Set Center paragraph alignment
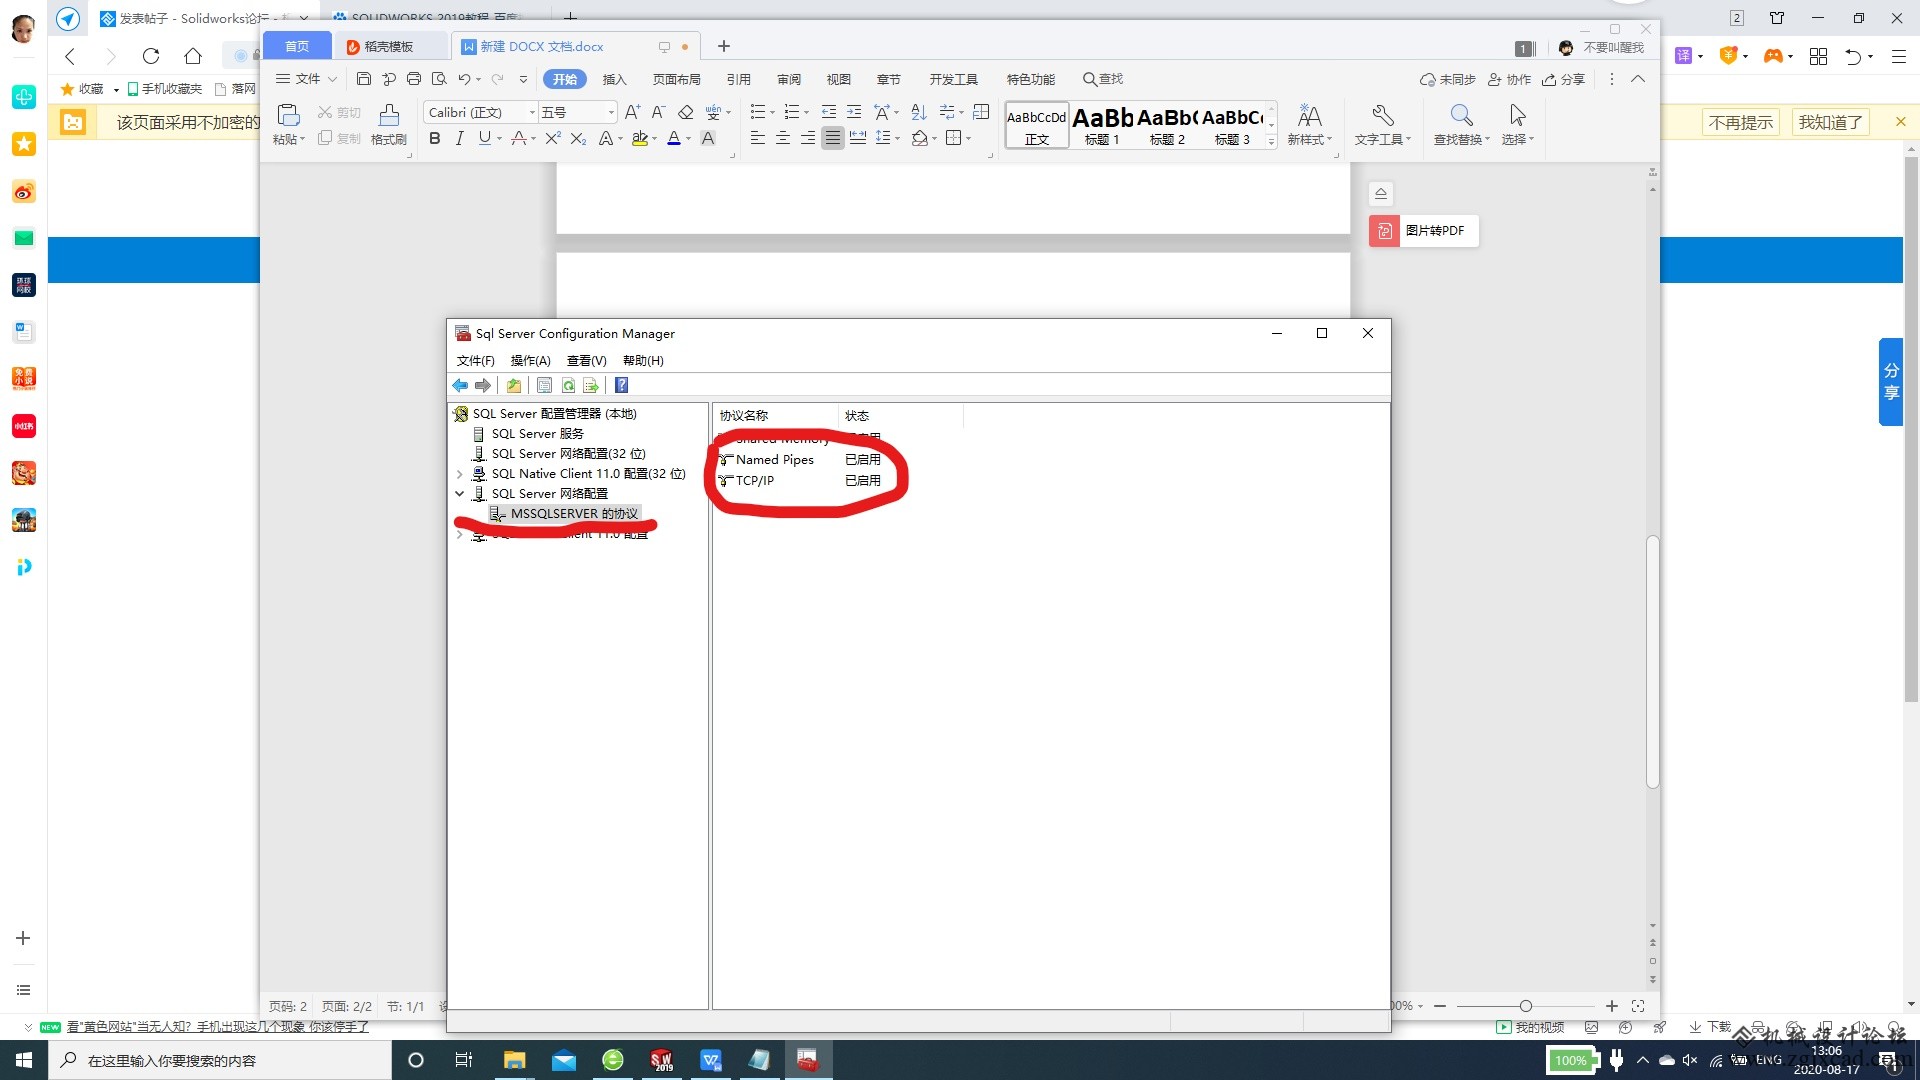 pos(783,139)
